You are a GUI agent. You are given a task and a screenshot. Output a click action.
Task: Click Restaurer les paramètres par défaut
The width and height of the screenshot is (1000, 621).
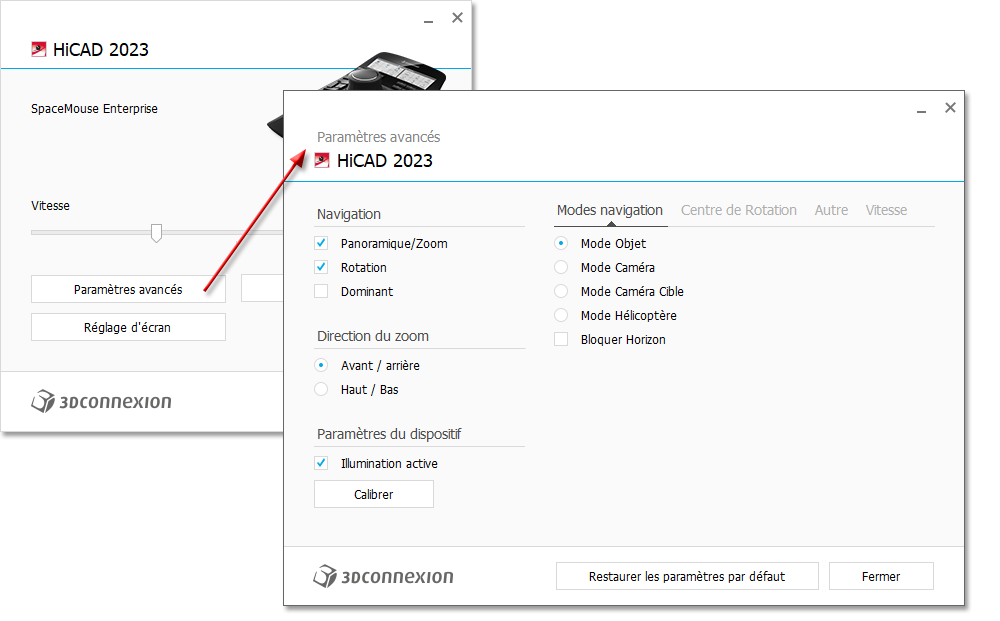pyautogui.click(x=687, y=576)
